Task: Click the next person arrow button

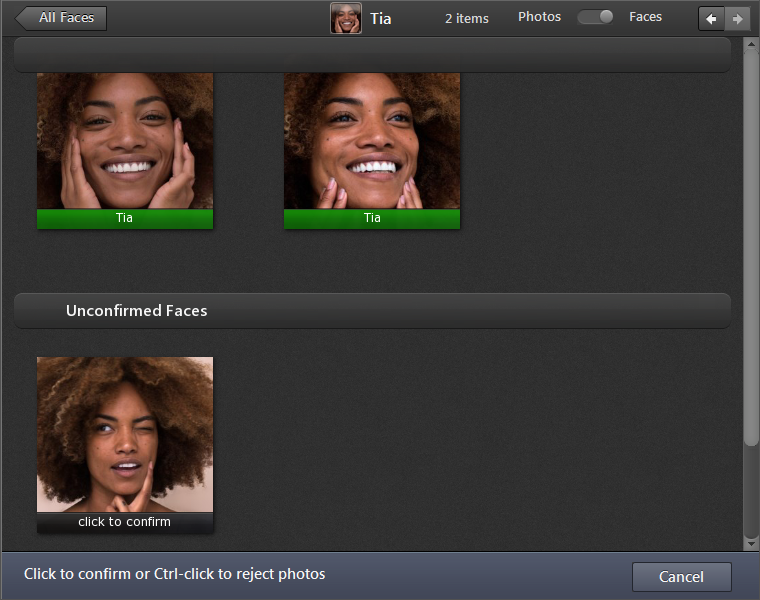Action: pos(737,19)
